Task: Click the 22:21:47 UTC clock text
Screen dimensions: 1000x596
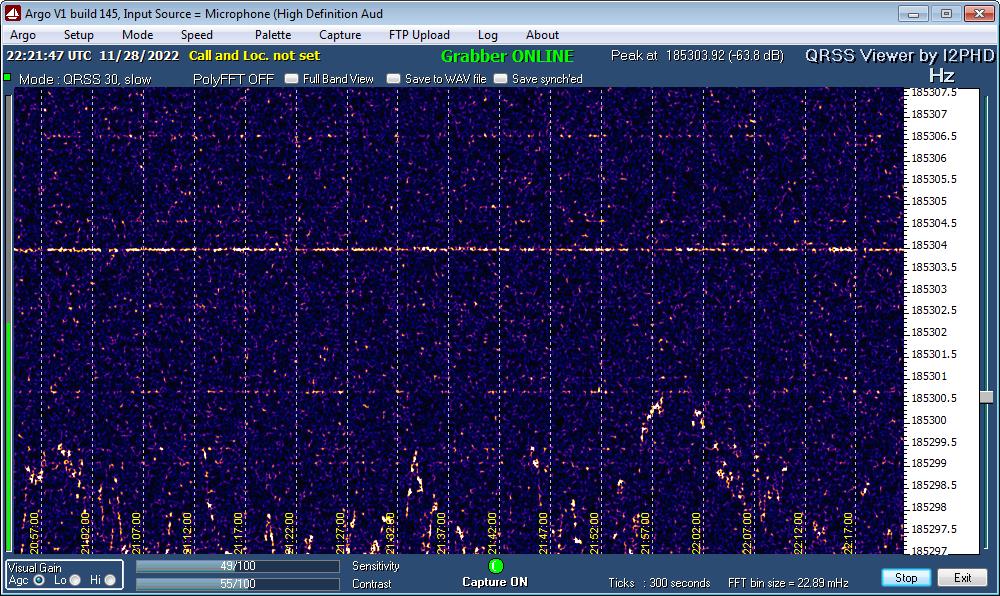Action: coord(49,55)
